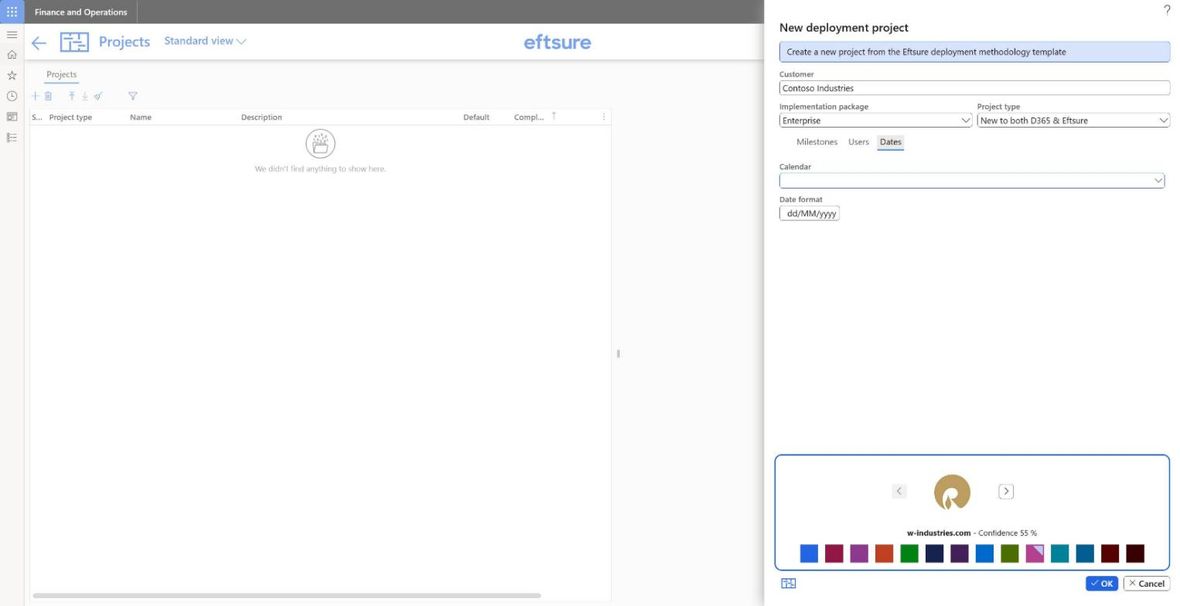This screenshot has height=606, width=1180.
Task: Switch to the Users tab
Action: (x=859, y=142)
